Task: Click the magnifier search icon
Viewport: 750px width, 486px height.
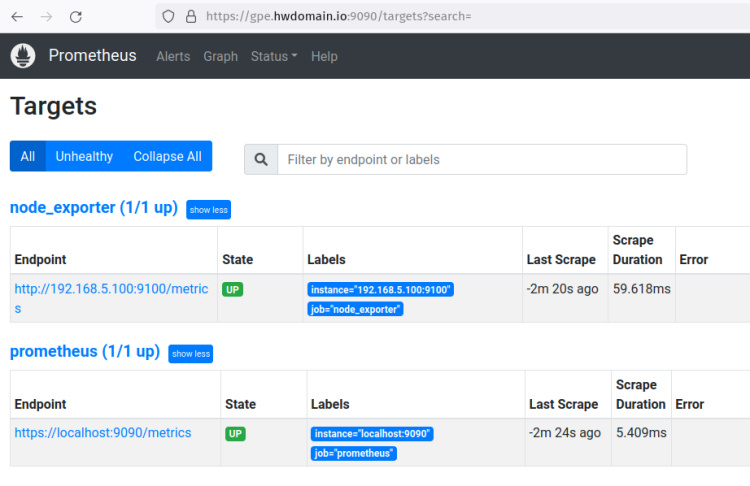Action: (x=261, y=159)
